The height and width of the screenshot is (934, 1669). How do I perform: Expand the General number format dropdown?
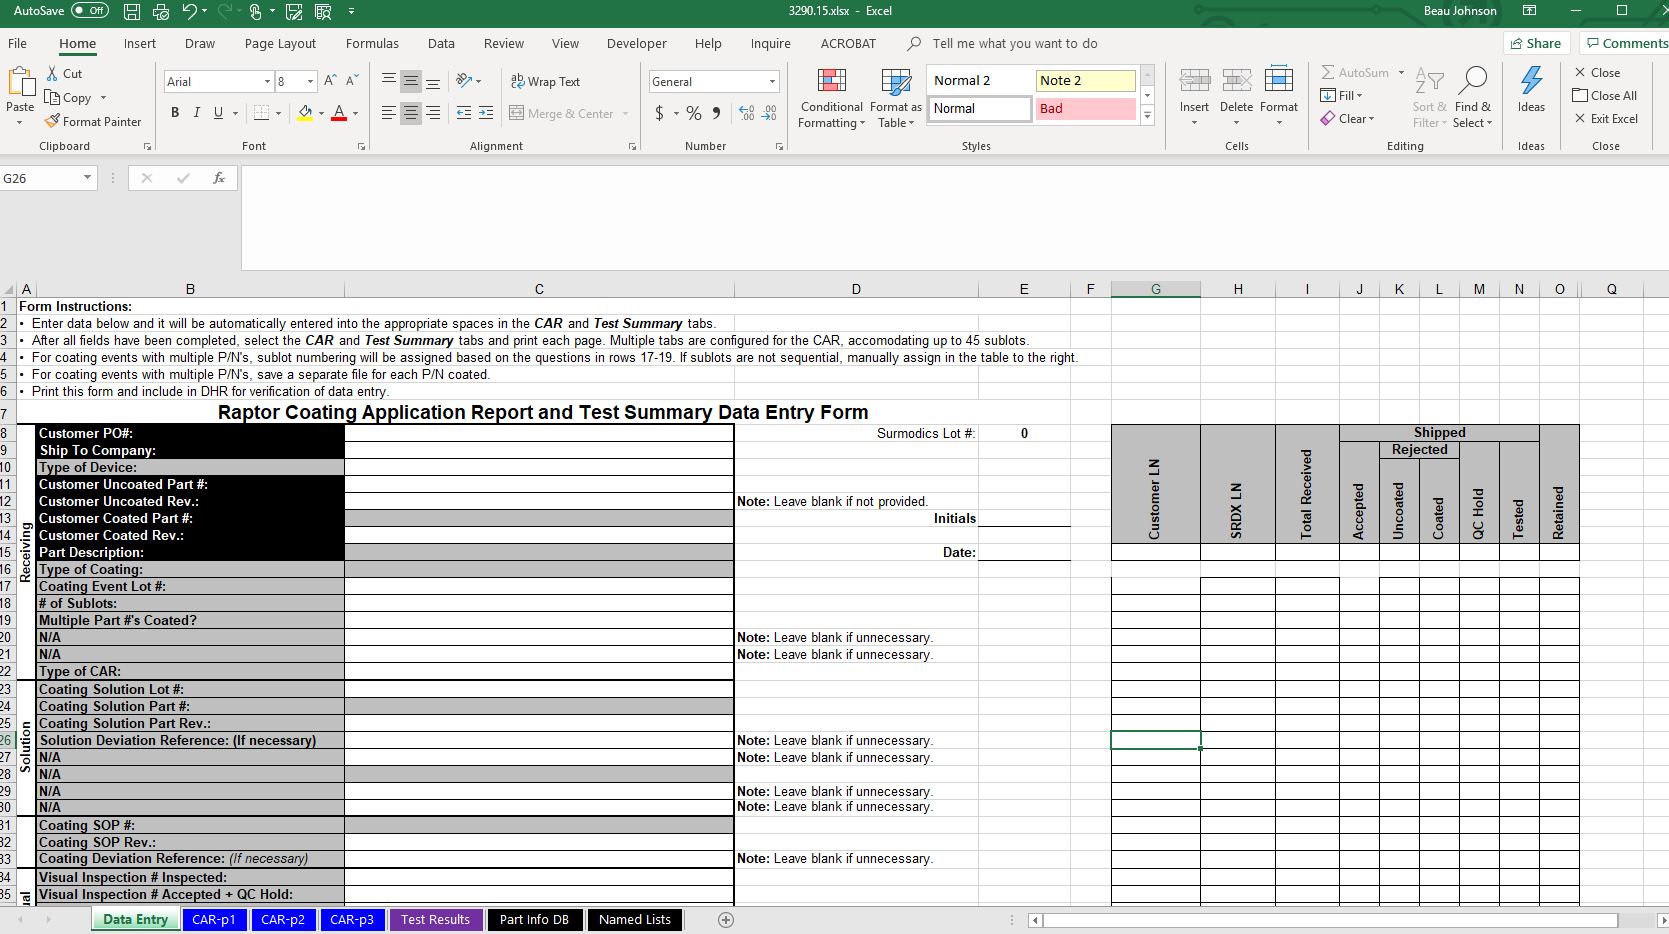coord(772,82)
